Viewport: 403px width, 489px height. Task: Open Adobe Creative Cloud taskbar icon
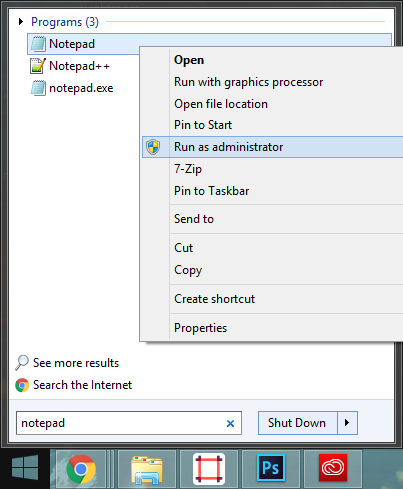click(x=333, y=469)
